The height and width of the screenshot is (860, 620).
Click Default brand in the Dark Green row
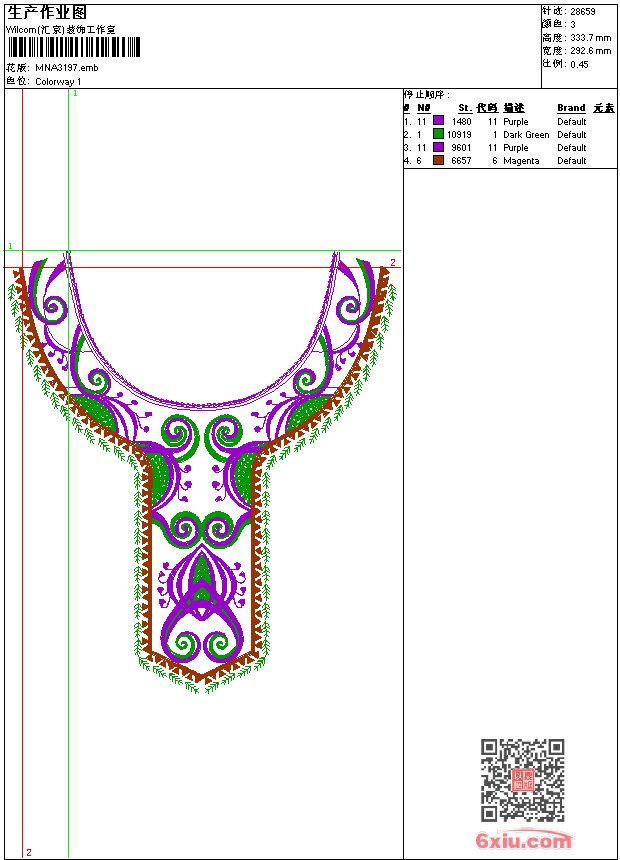(x=572, y=135)
